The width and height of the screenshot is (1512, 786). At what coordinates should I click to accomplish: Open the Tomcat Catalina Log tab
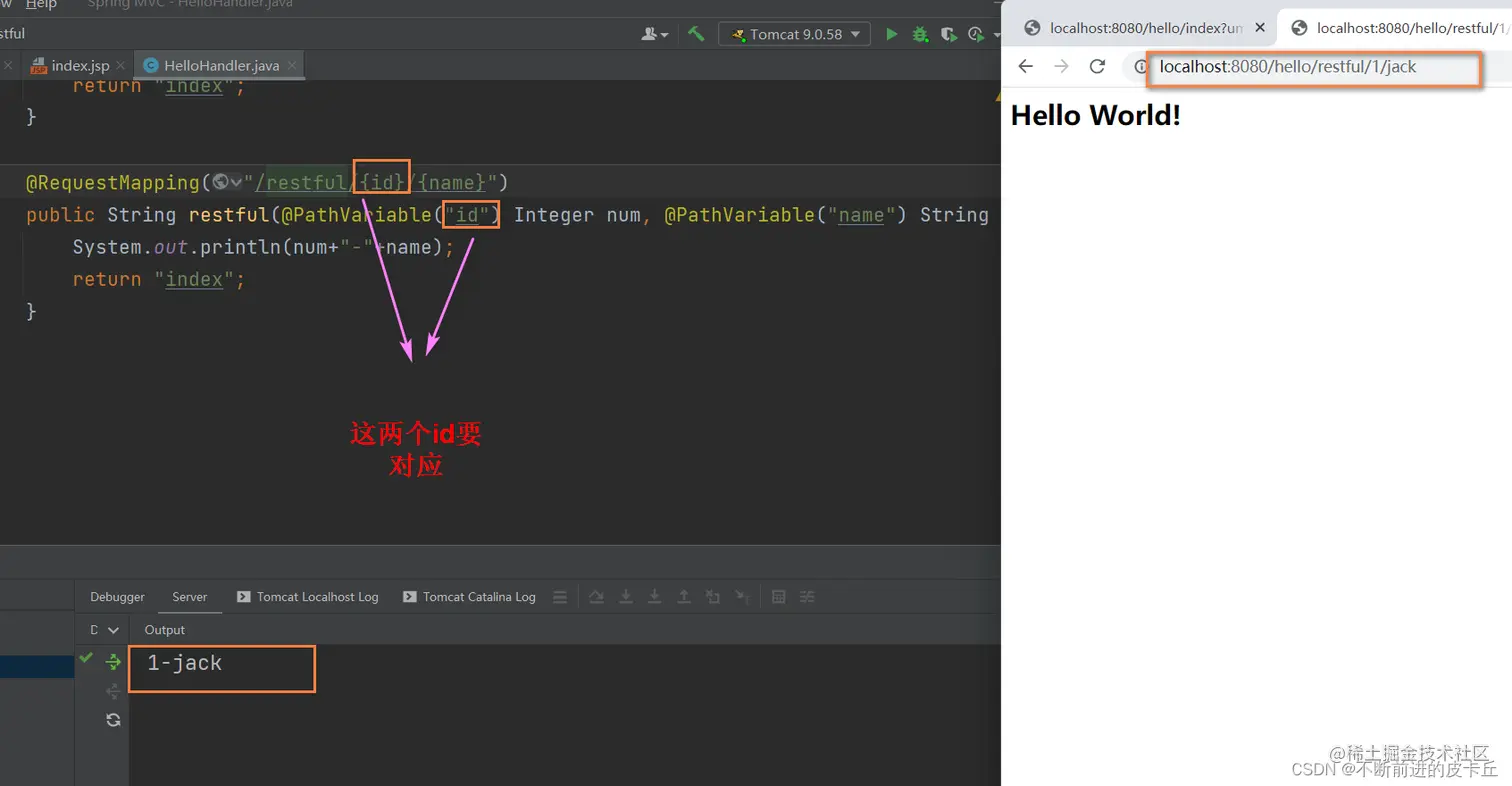click(x=469, y=597)
